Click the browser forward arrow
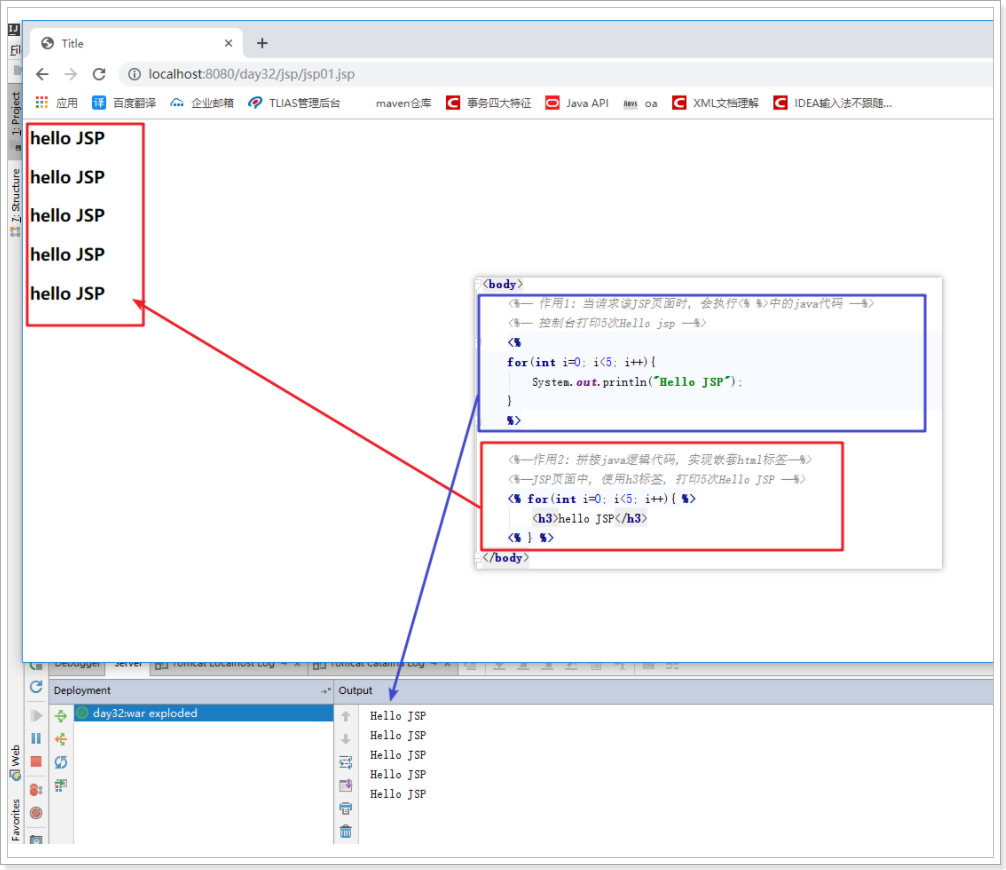Image resolution: width=1006 pixels, height=870 pixels. point(71,74)
